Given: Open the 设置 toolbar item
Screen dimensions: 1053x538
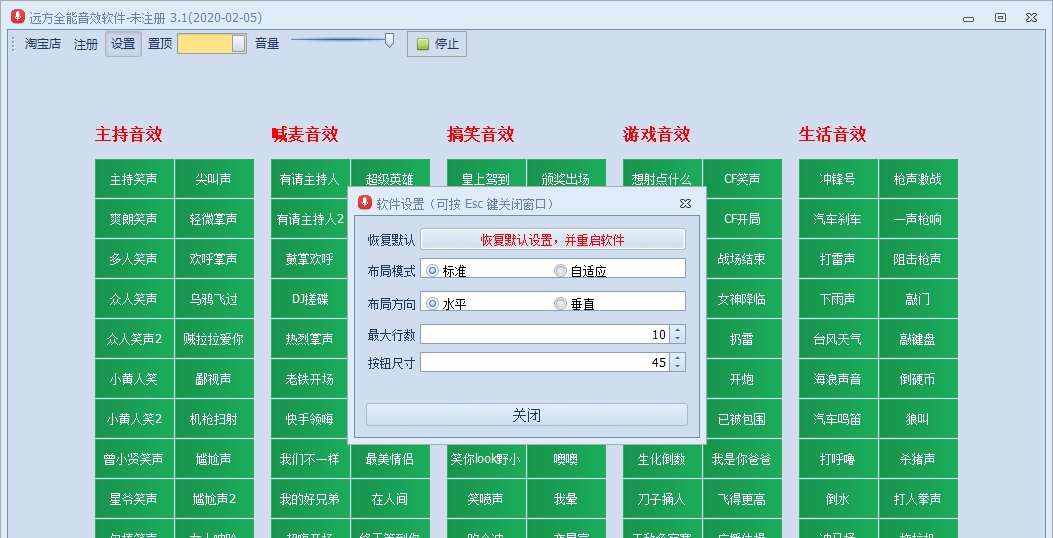Looking at the screenshot, I should point(124,44).
